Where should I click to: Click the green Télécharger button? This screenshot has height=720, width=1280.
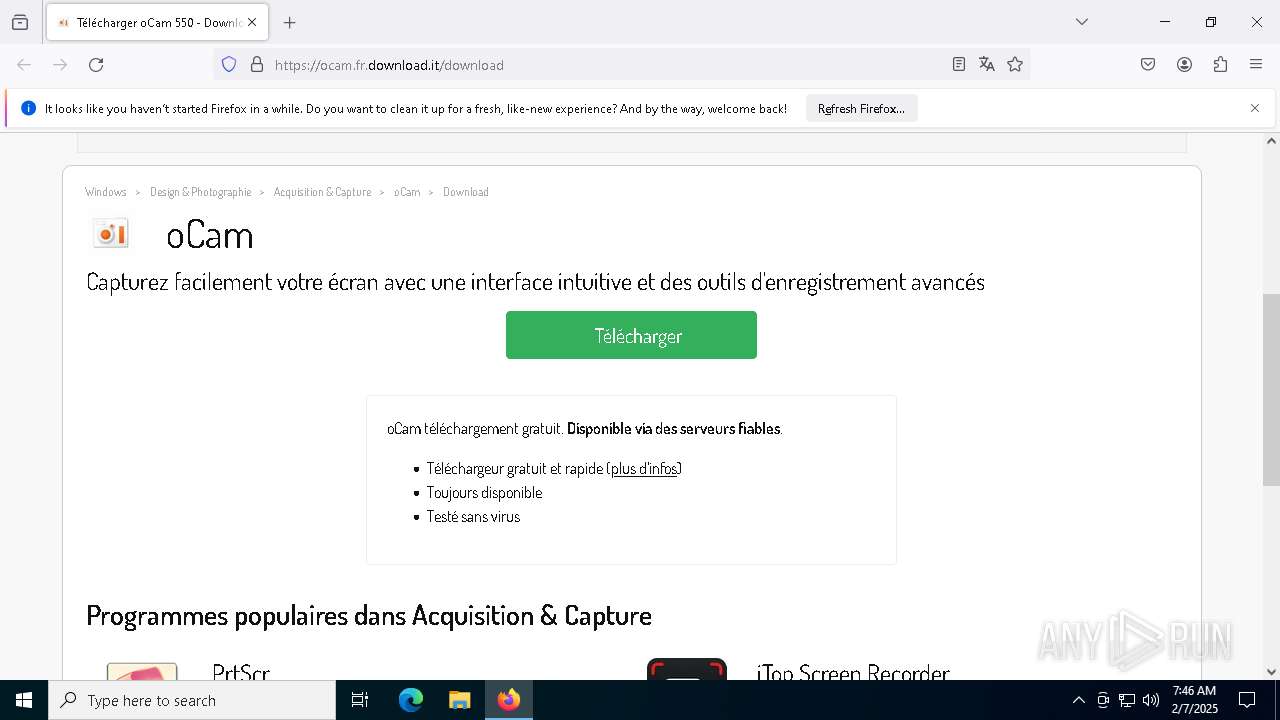pyautogui.click(x=631, y=335)
